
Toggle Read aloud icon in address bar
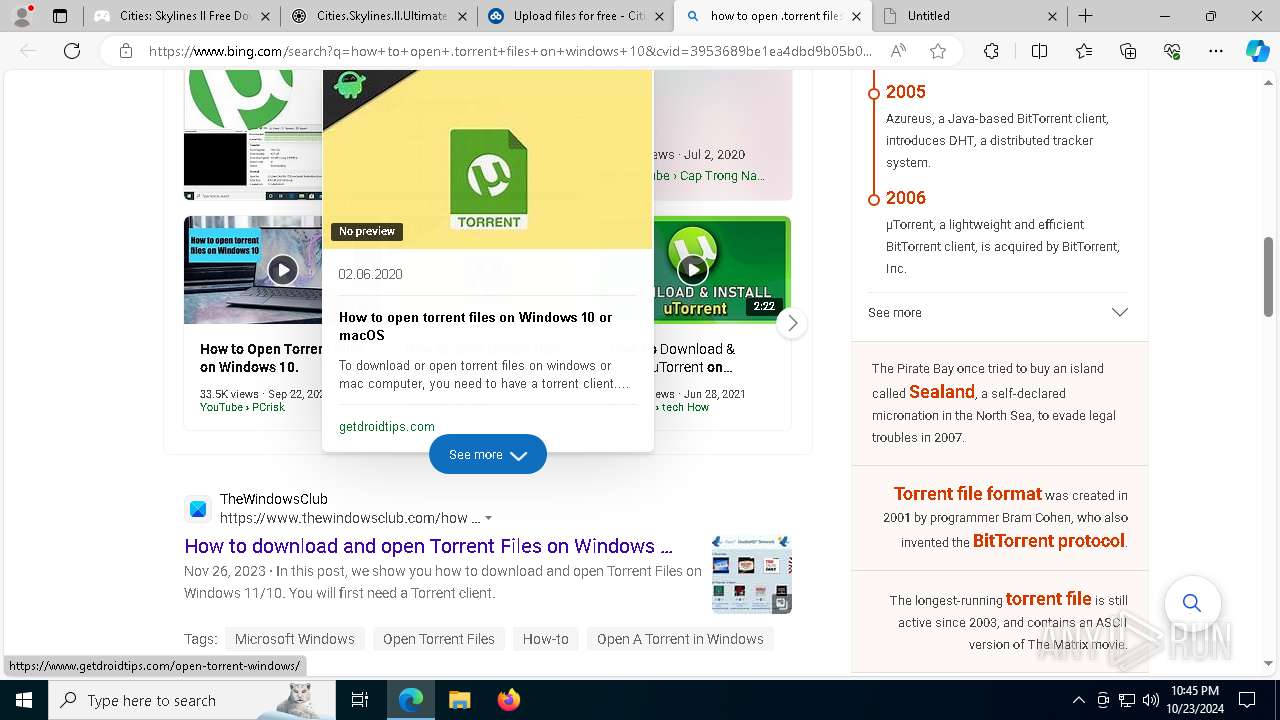click(x=898, y=51)
